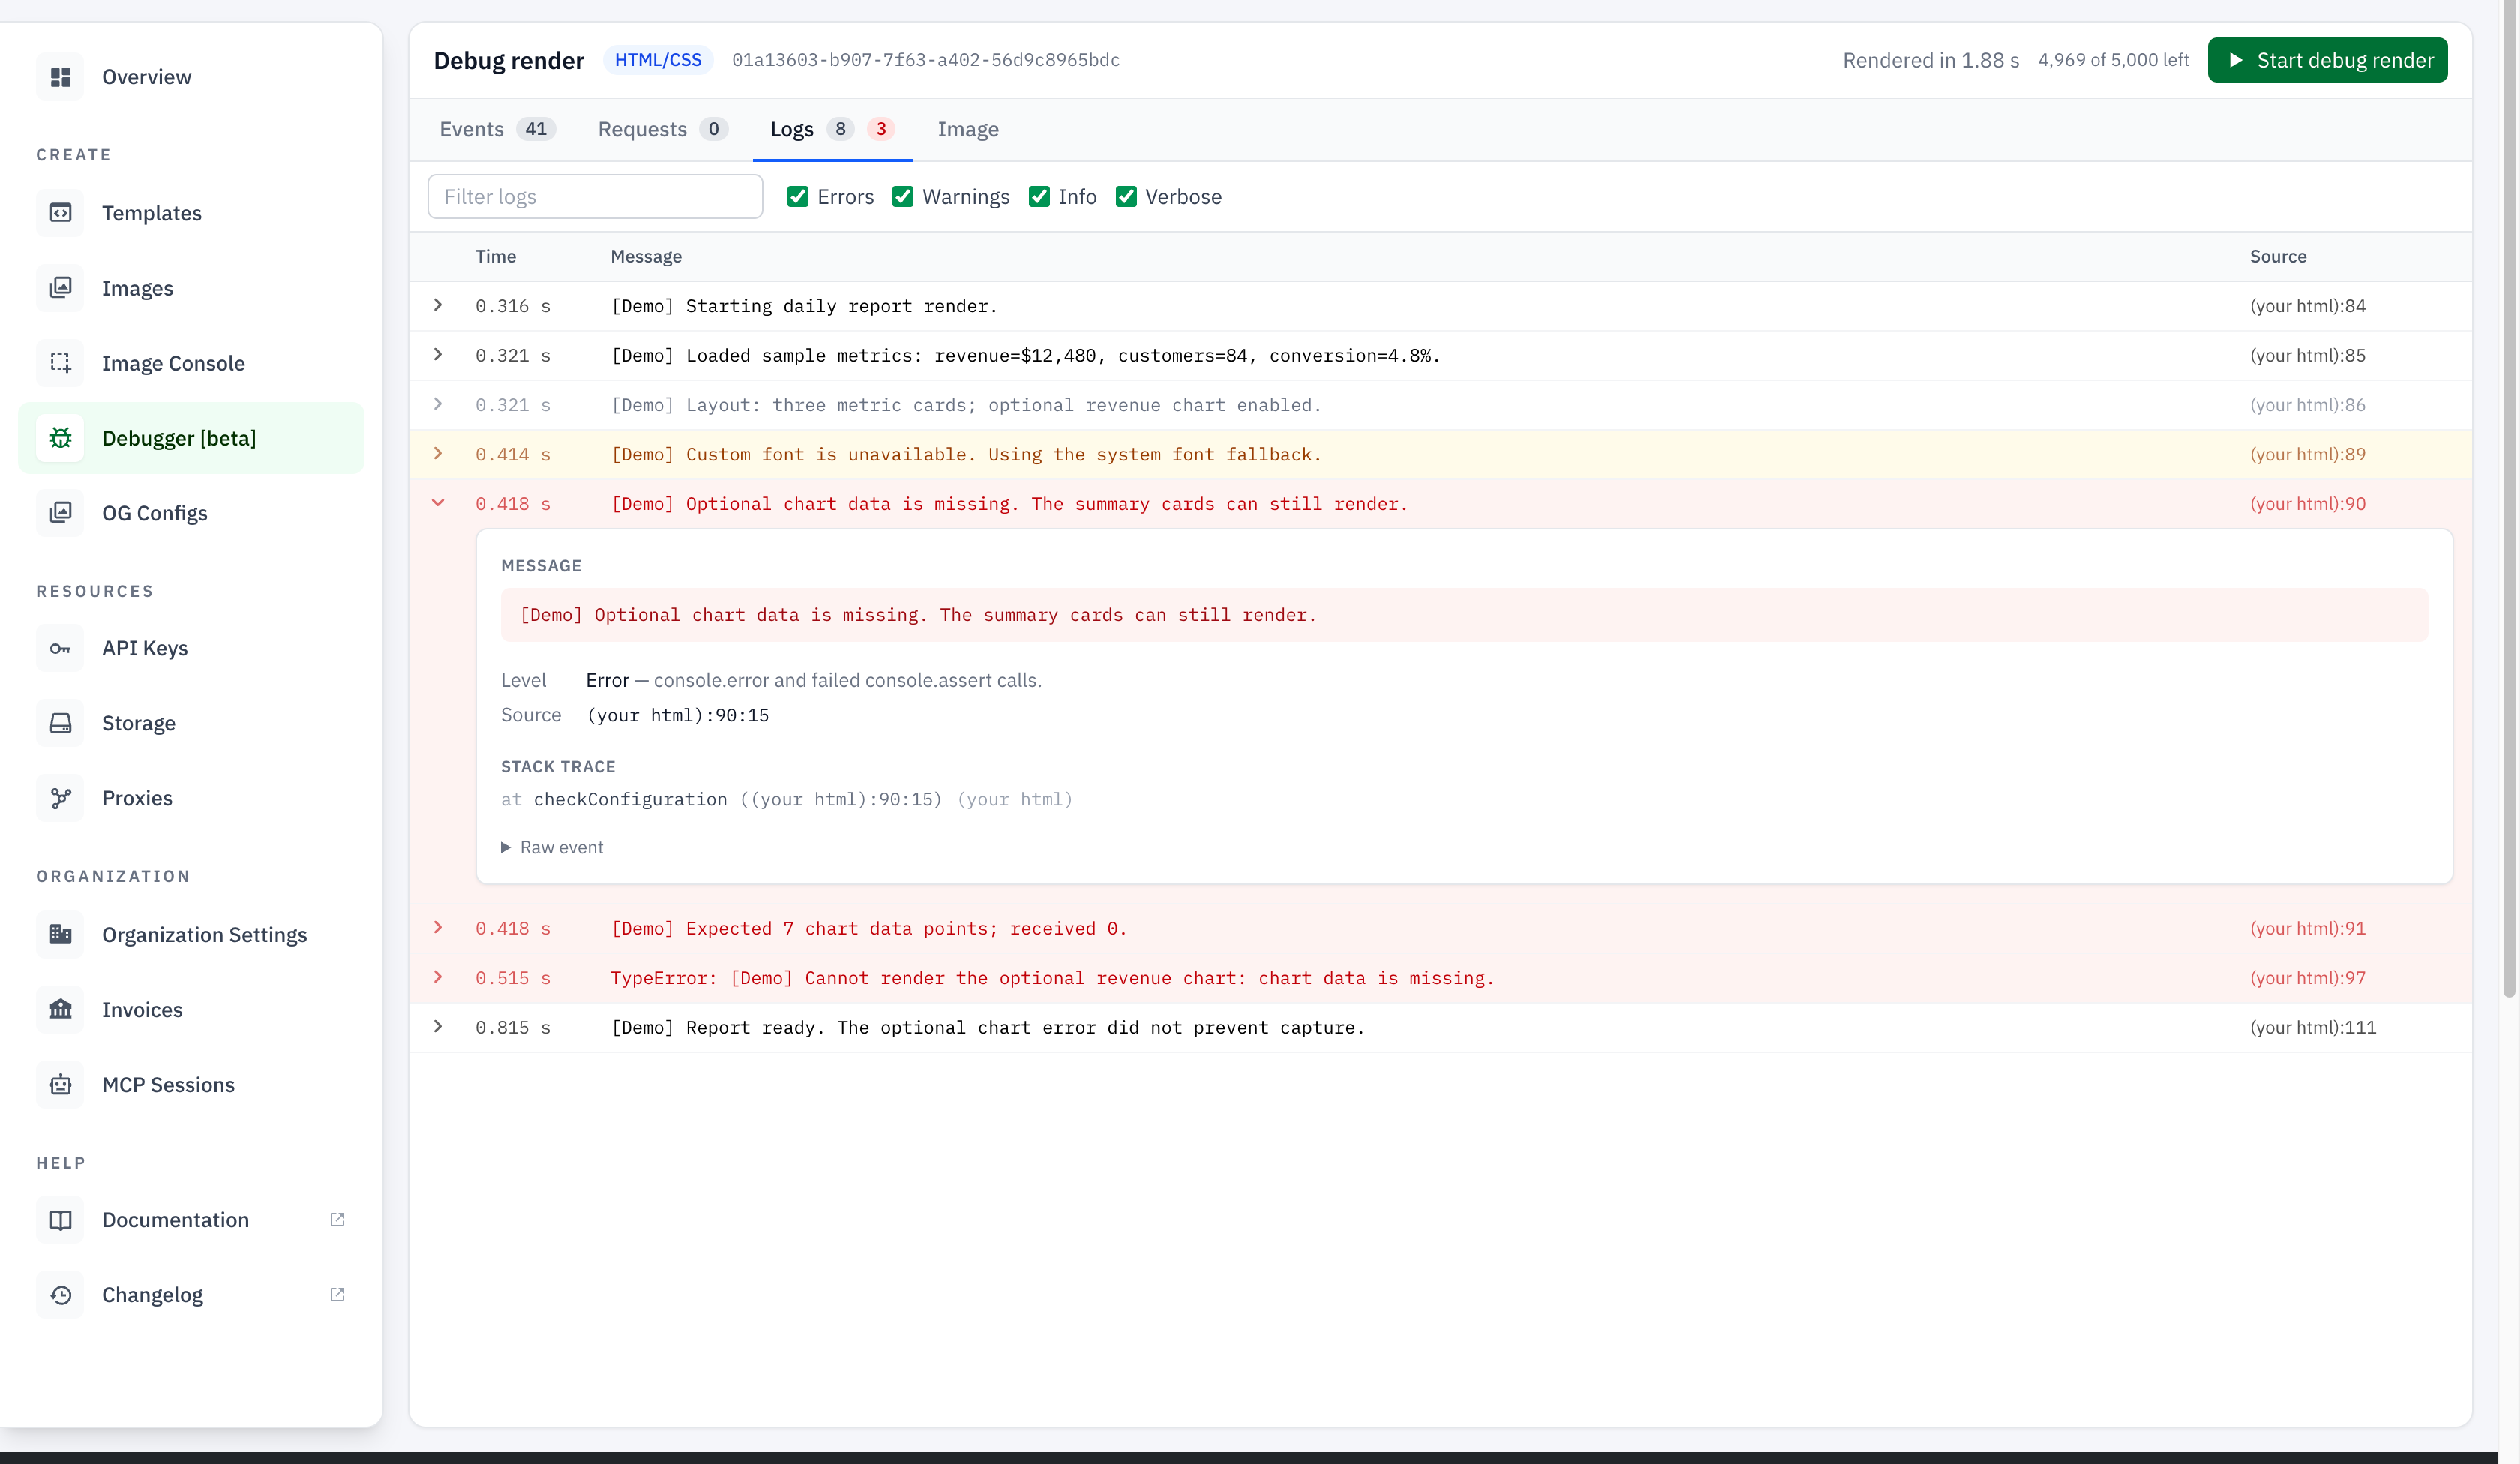This screenshot has width=2520, height=1464.
Task: Uncheck the Errors filter checkbox
Action: point(797,197)
